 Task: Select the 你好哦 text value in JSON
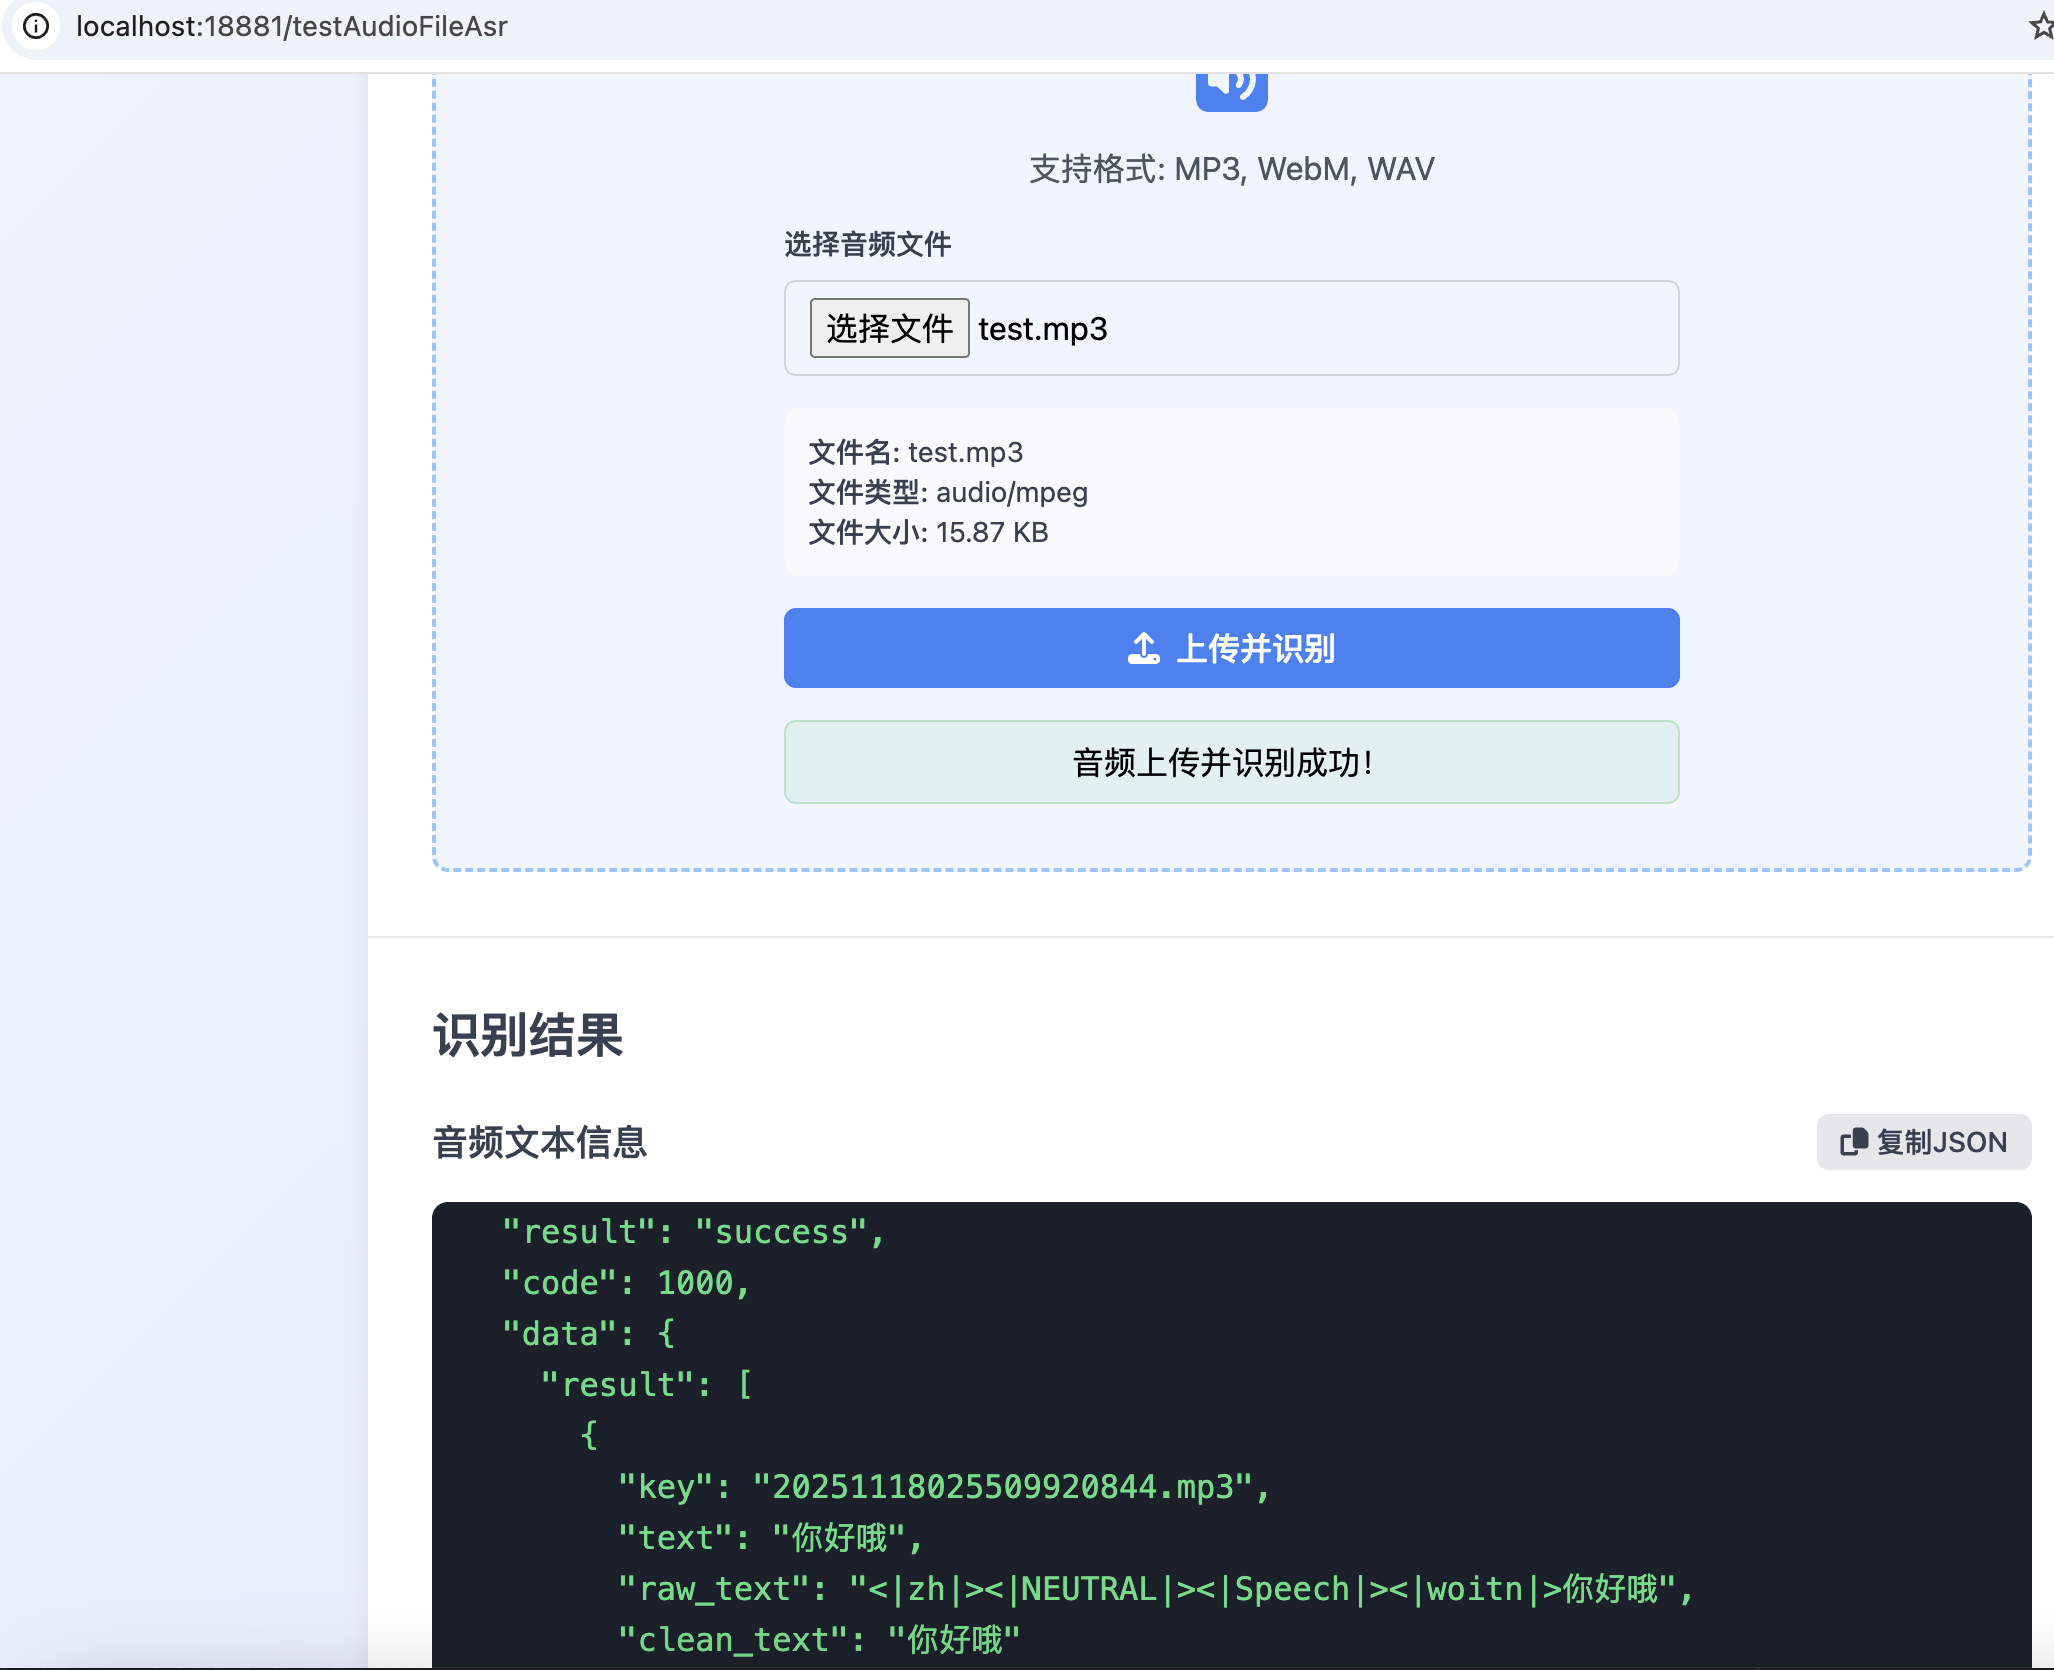pyautogui.click(x=840, y=1537)
